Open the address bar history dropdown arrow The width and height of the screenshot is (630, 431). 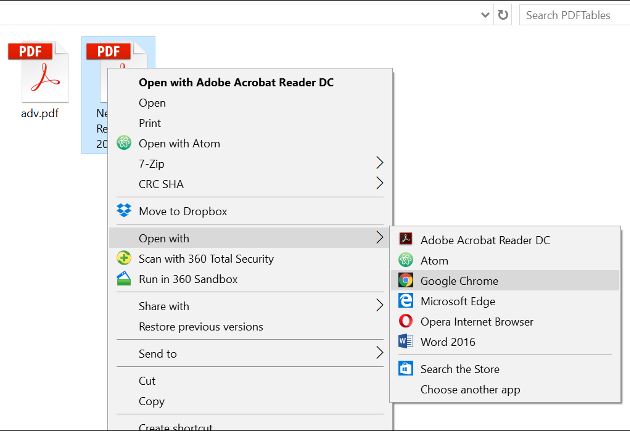[485, 15]
